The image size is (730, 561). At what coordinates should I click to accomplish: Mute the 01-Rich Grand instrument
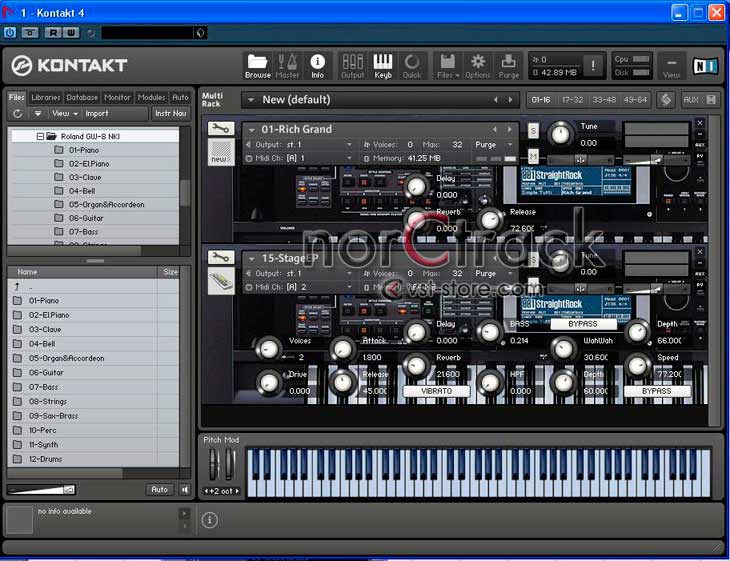[533, 157]
